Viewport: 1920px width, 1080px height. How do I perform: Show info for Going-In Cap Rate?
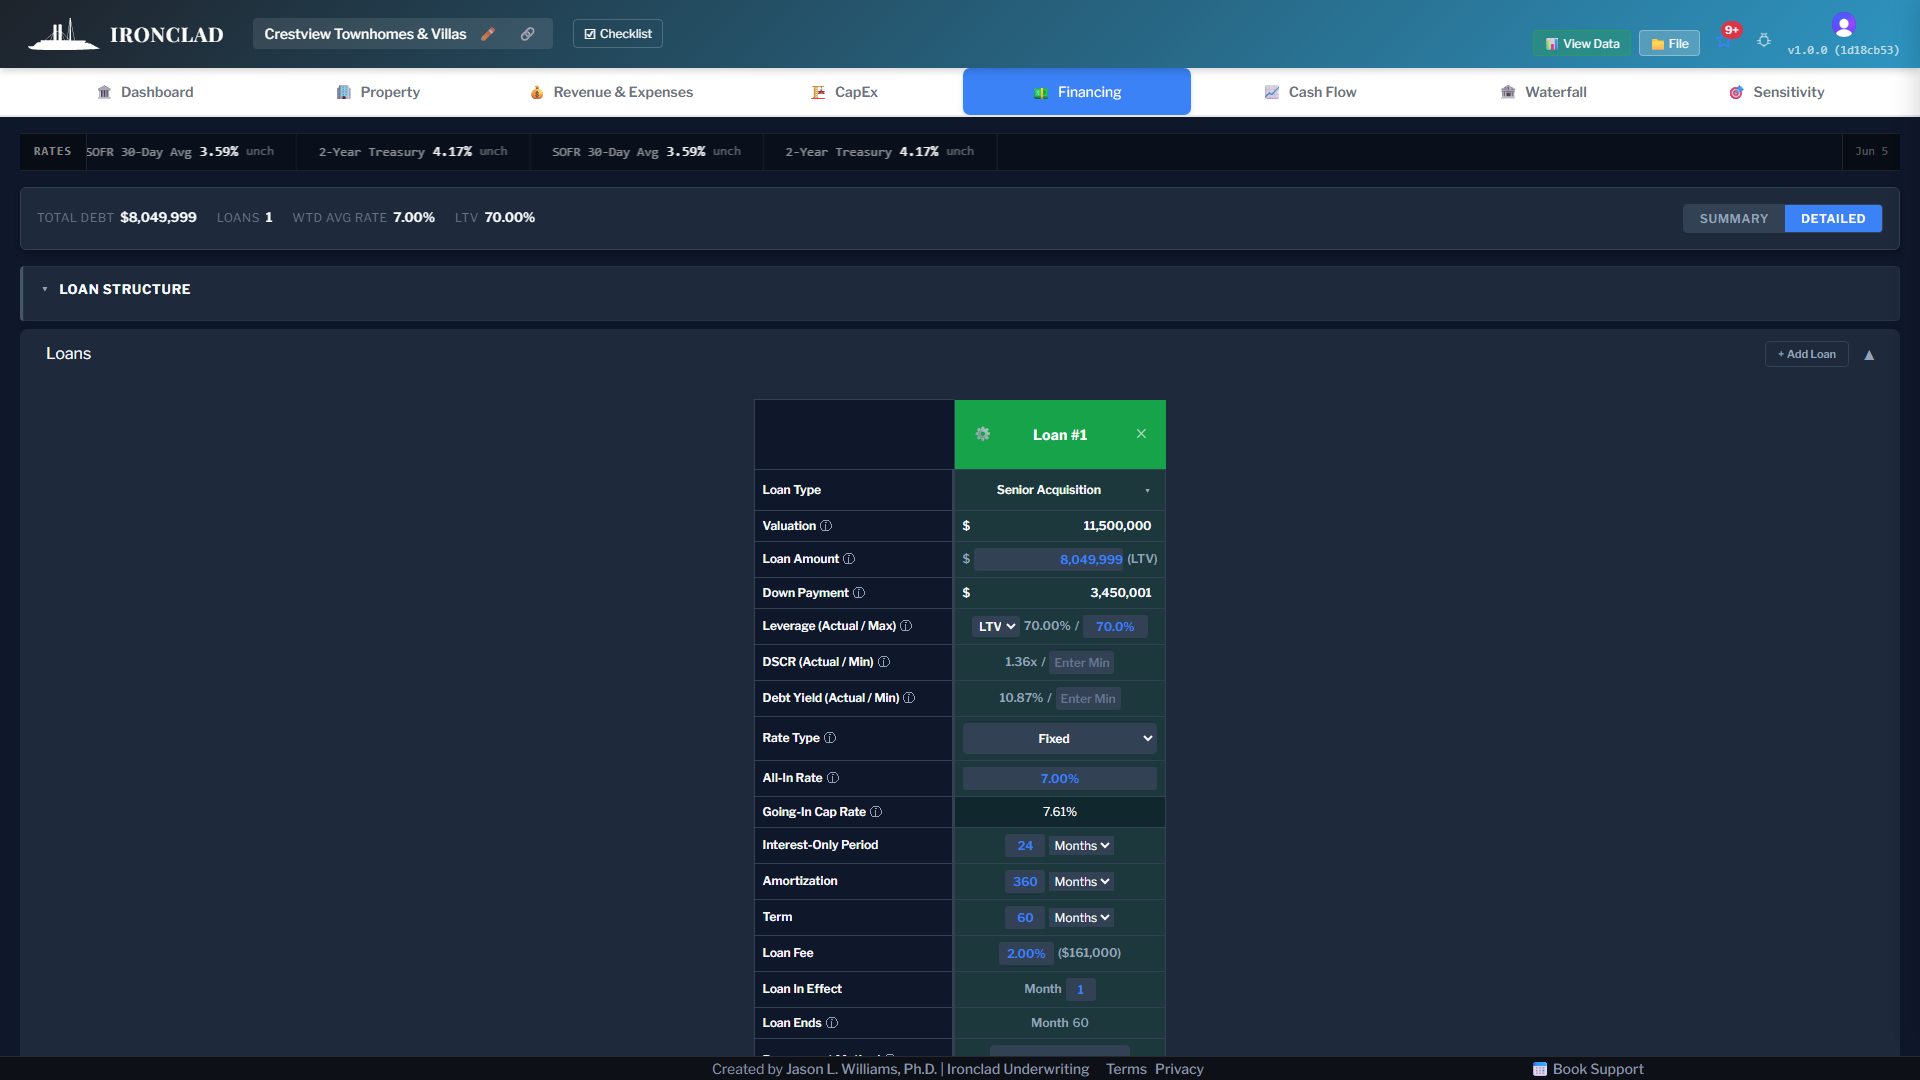(x=876, y=812)
